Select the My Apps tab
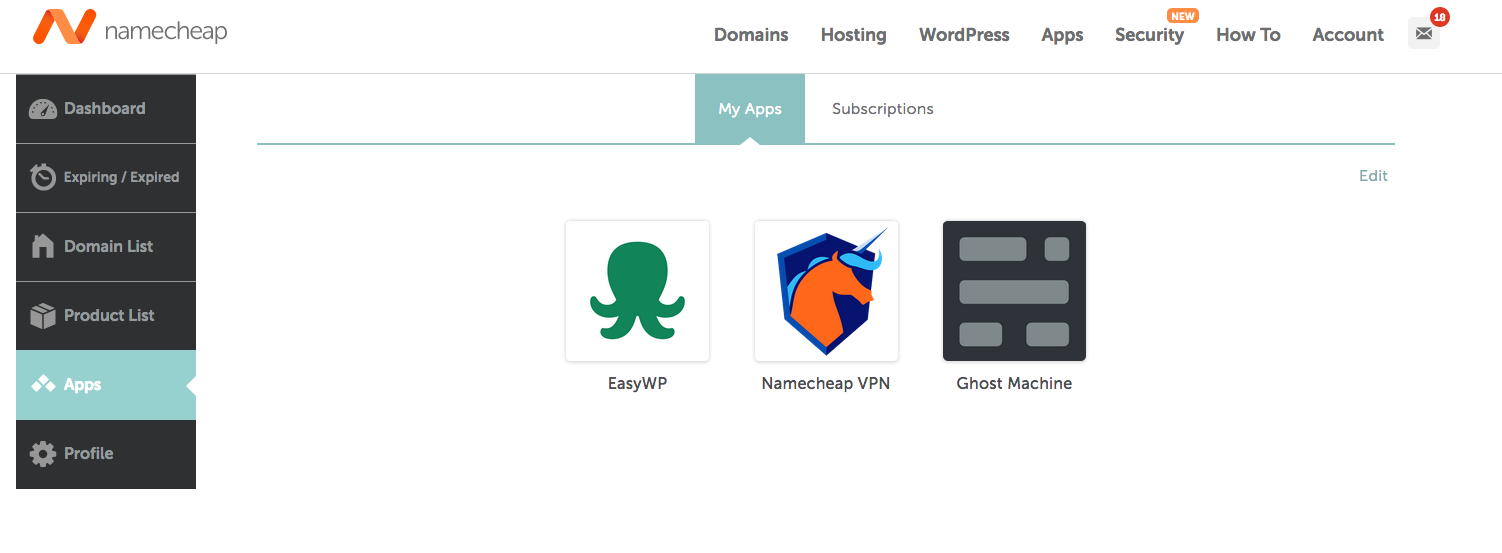Viewport: 1502px width, 553px height. 750,109
